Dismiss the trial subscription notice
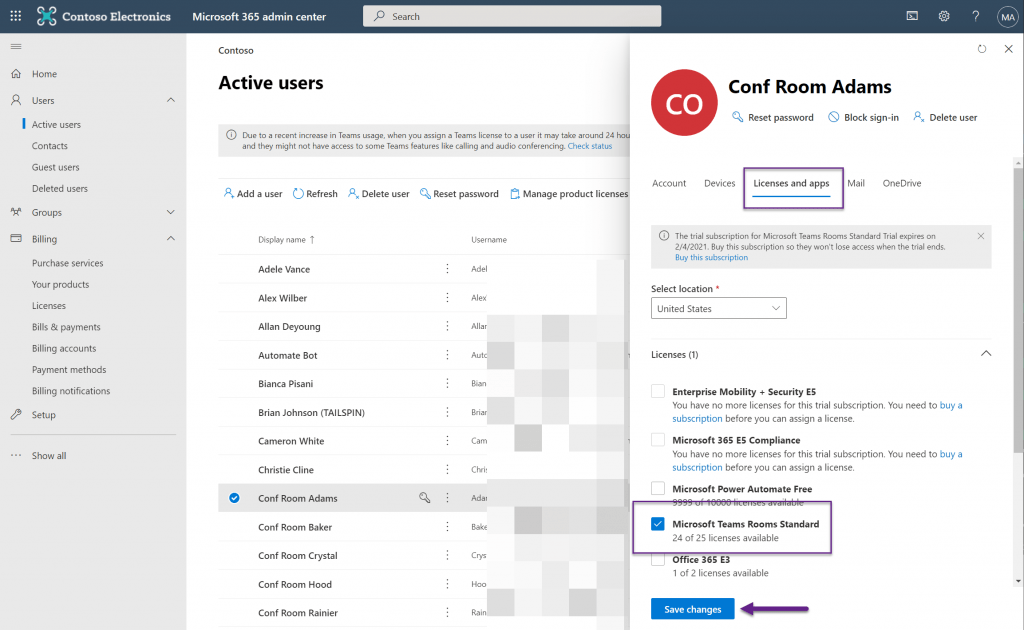Viewport: 1024px width, 630px height. click(981, 236)
